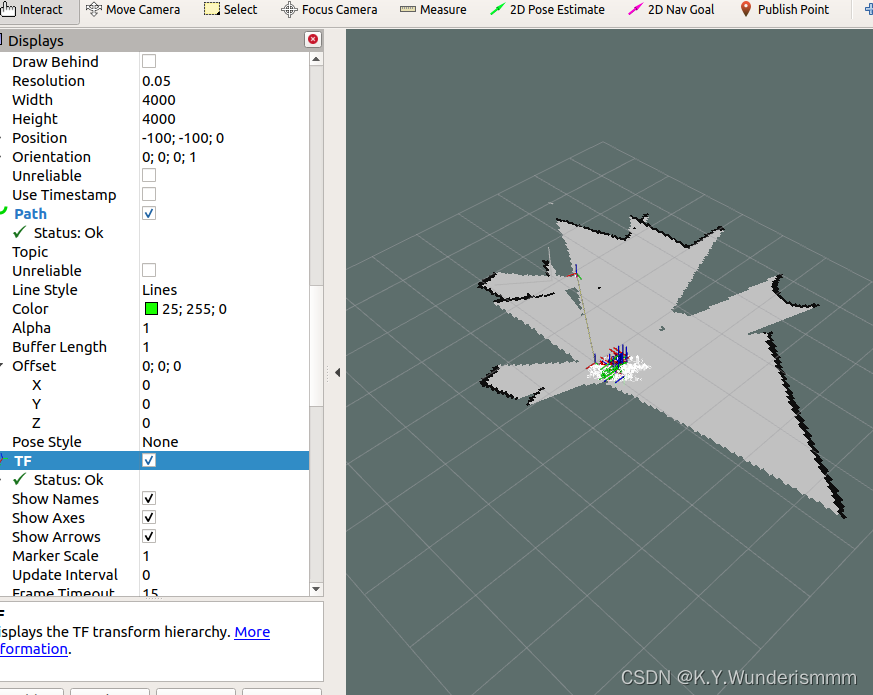Screen dimensions: 873x695
Task: Toggle Unreliable checkbox below Orientation
Action: [x=149, y=175]
